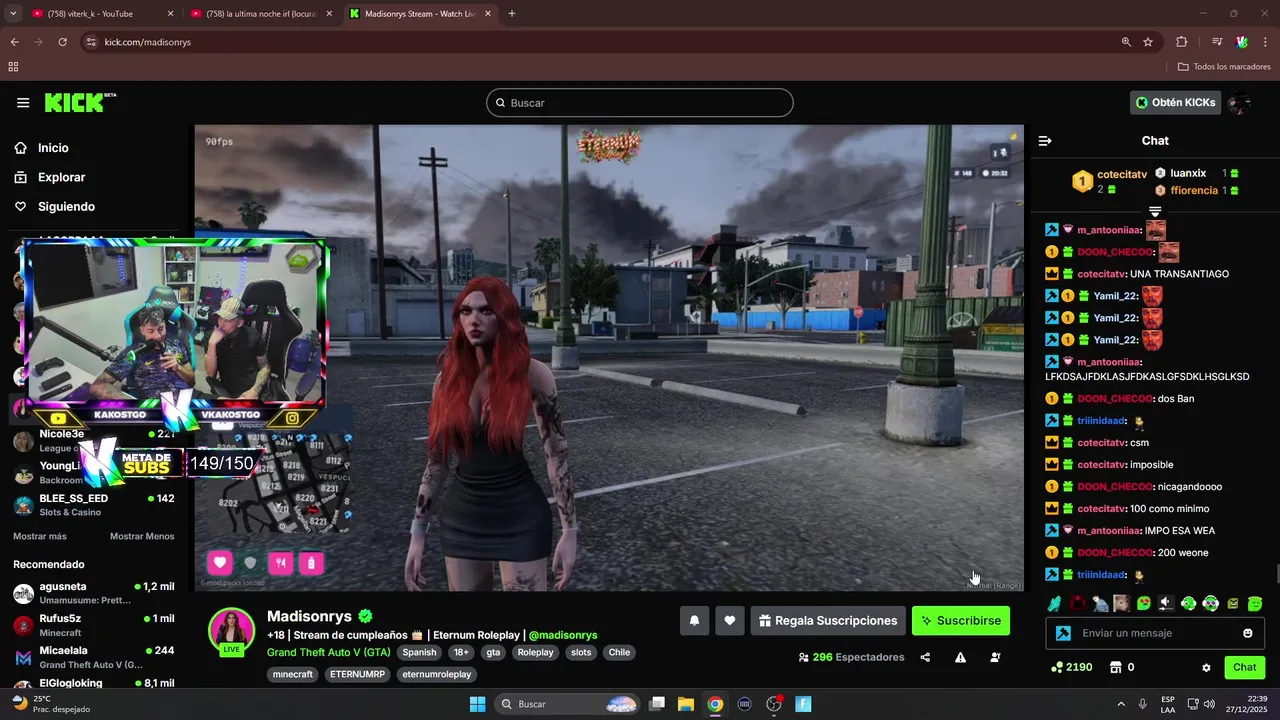Show hidden system tray icons
Viewport: 1280px width, 720px height.
(1120, 704)
